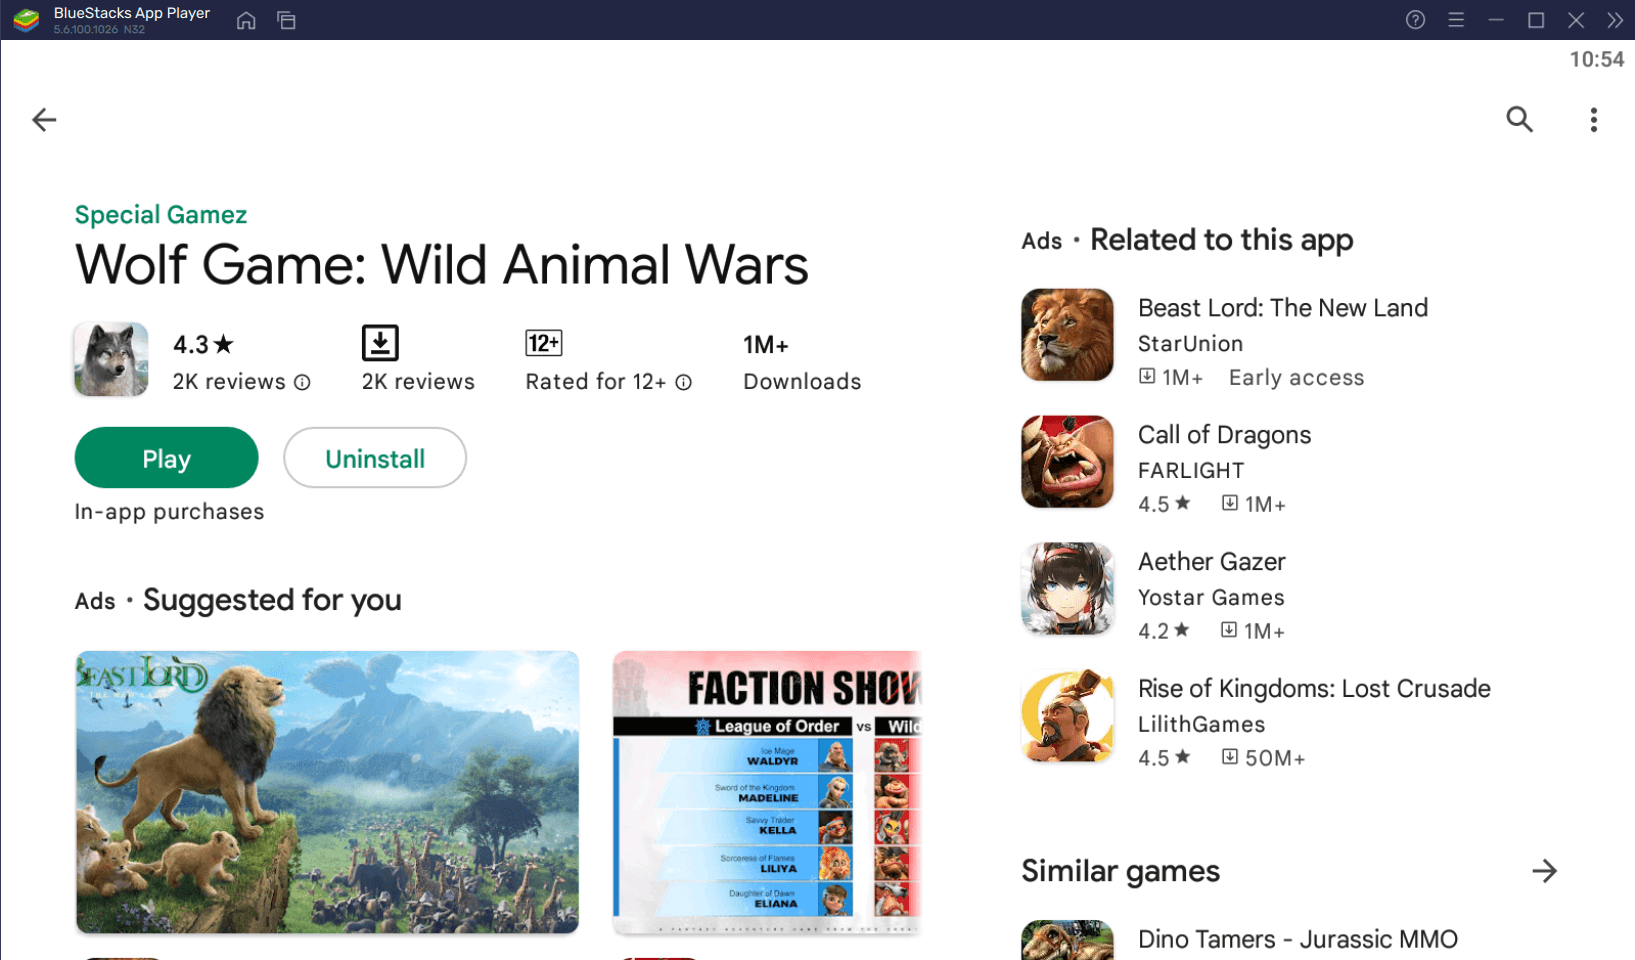Expand Similar games with the arrow
The width and height of the screenshot is (1635, 960).
coord(1545,871)
